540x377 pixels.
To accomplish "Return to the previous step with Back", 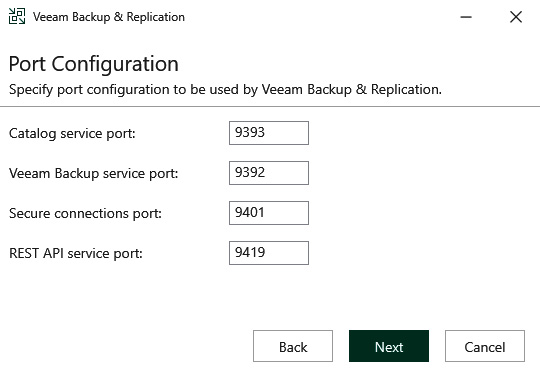I will click(x=293, y=346).
